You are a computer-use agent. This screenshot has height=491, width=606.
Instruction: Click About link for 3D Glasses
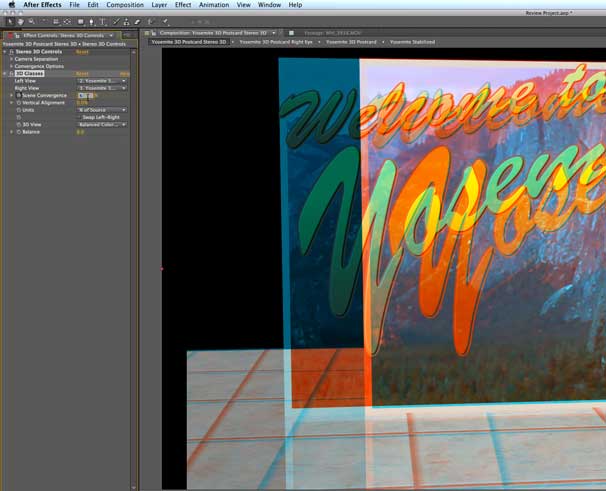124,73
